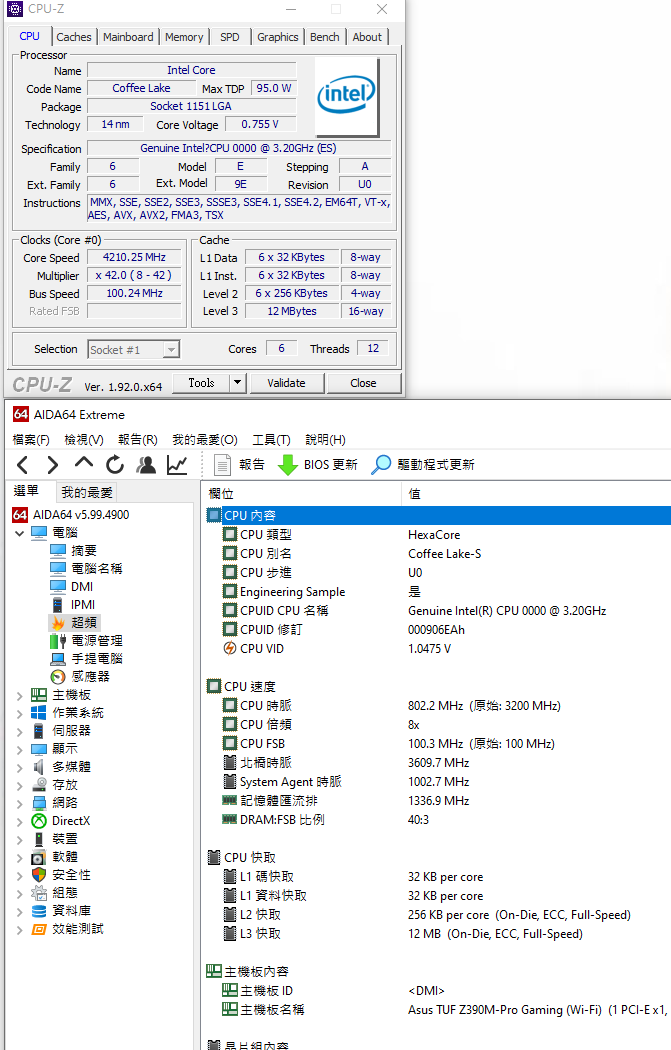
Task: Select 電源管理 in the tree
Action: [96, 641]
